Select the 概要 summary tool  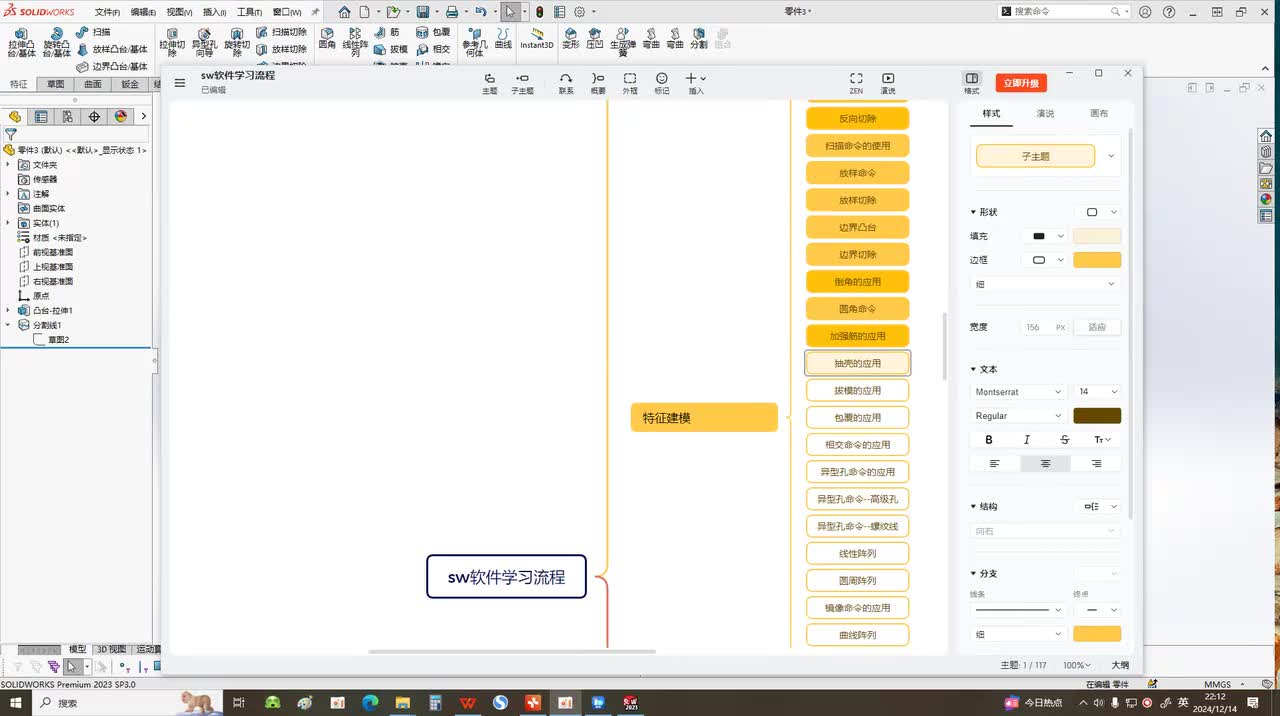pos(598,83)
